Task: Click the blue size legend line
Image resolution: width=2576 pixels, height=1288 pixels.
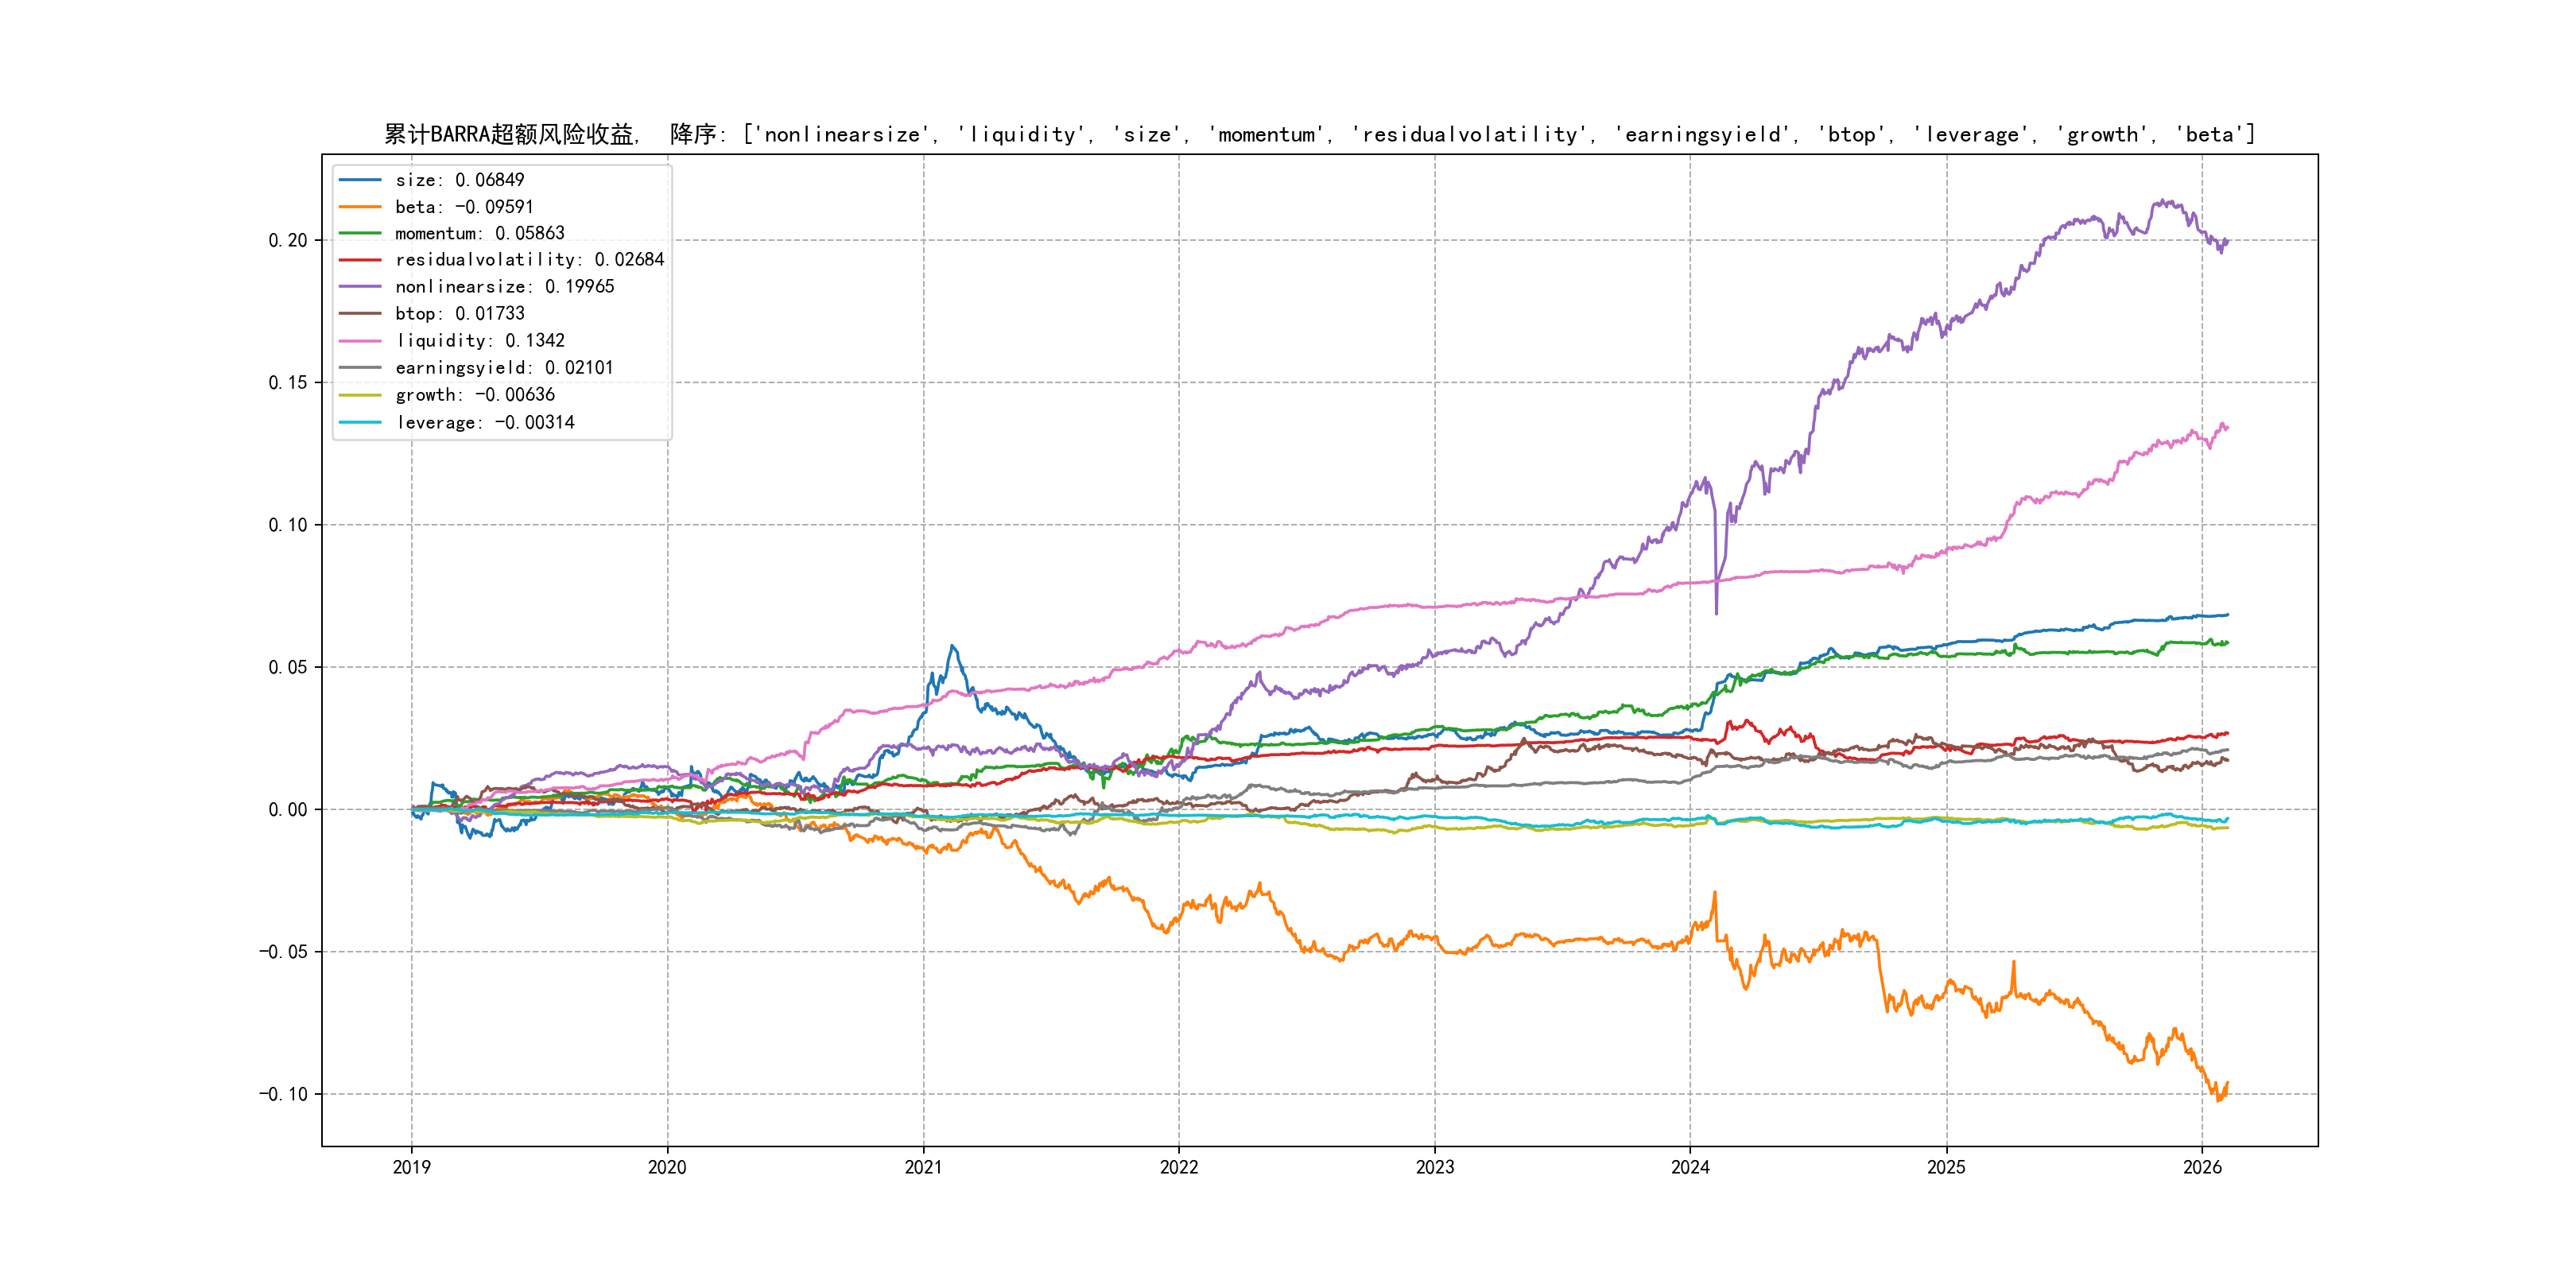Action: tap(360, 180)
